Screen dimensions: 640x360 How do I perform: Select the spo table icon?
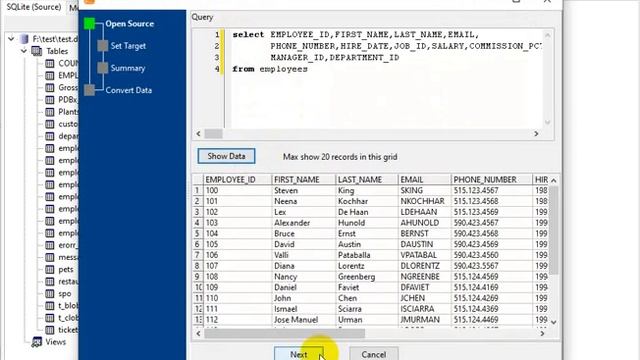[x=49, y=294]
